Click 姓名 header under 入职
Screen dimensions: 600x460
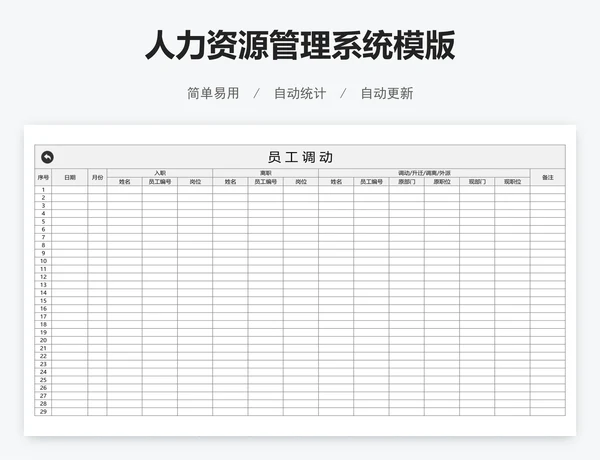pos(124,182)
